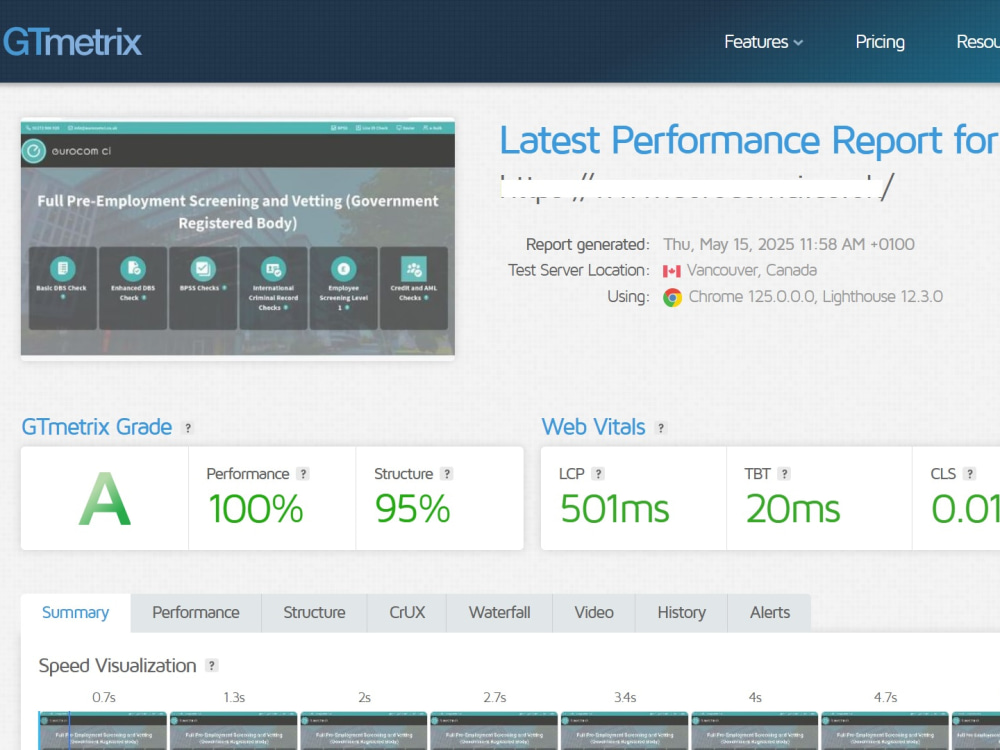Open the Alerts tab
The width and height of the screenshot is (1000, 750).
pyautogui.click(x=770, y=613)
